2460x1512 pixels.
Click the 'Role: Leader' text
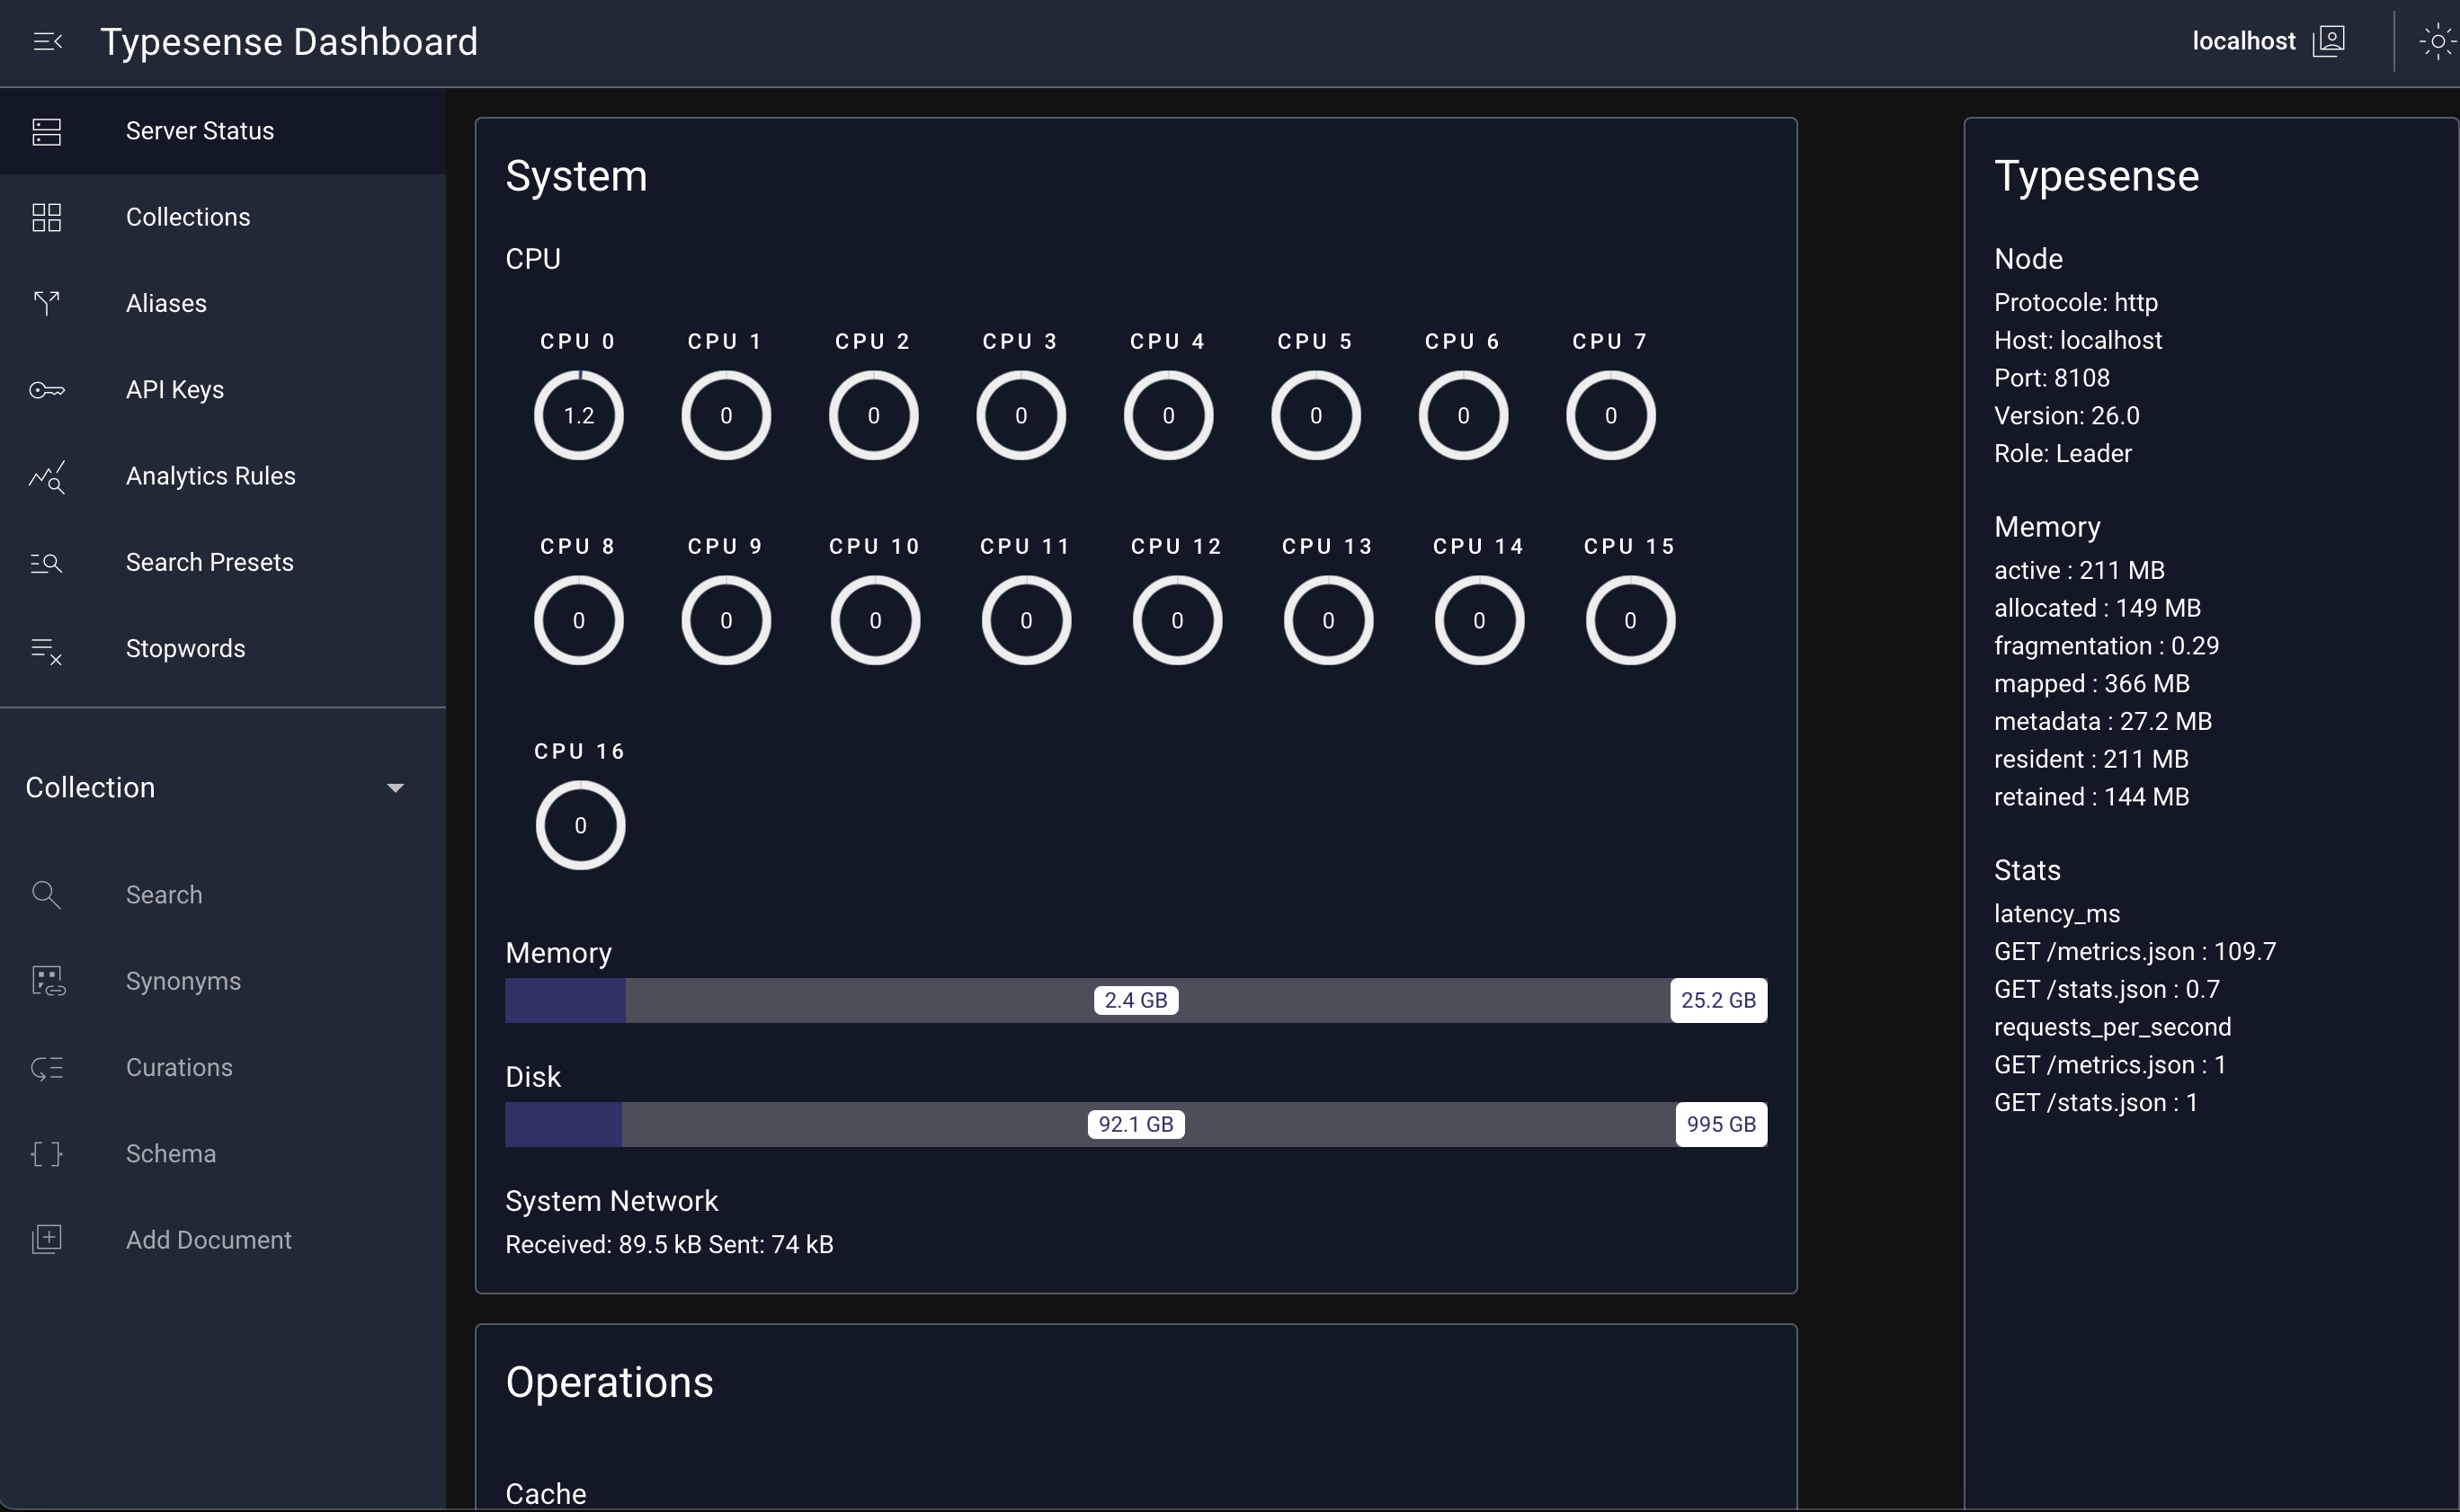[2062, 454]
